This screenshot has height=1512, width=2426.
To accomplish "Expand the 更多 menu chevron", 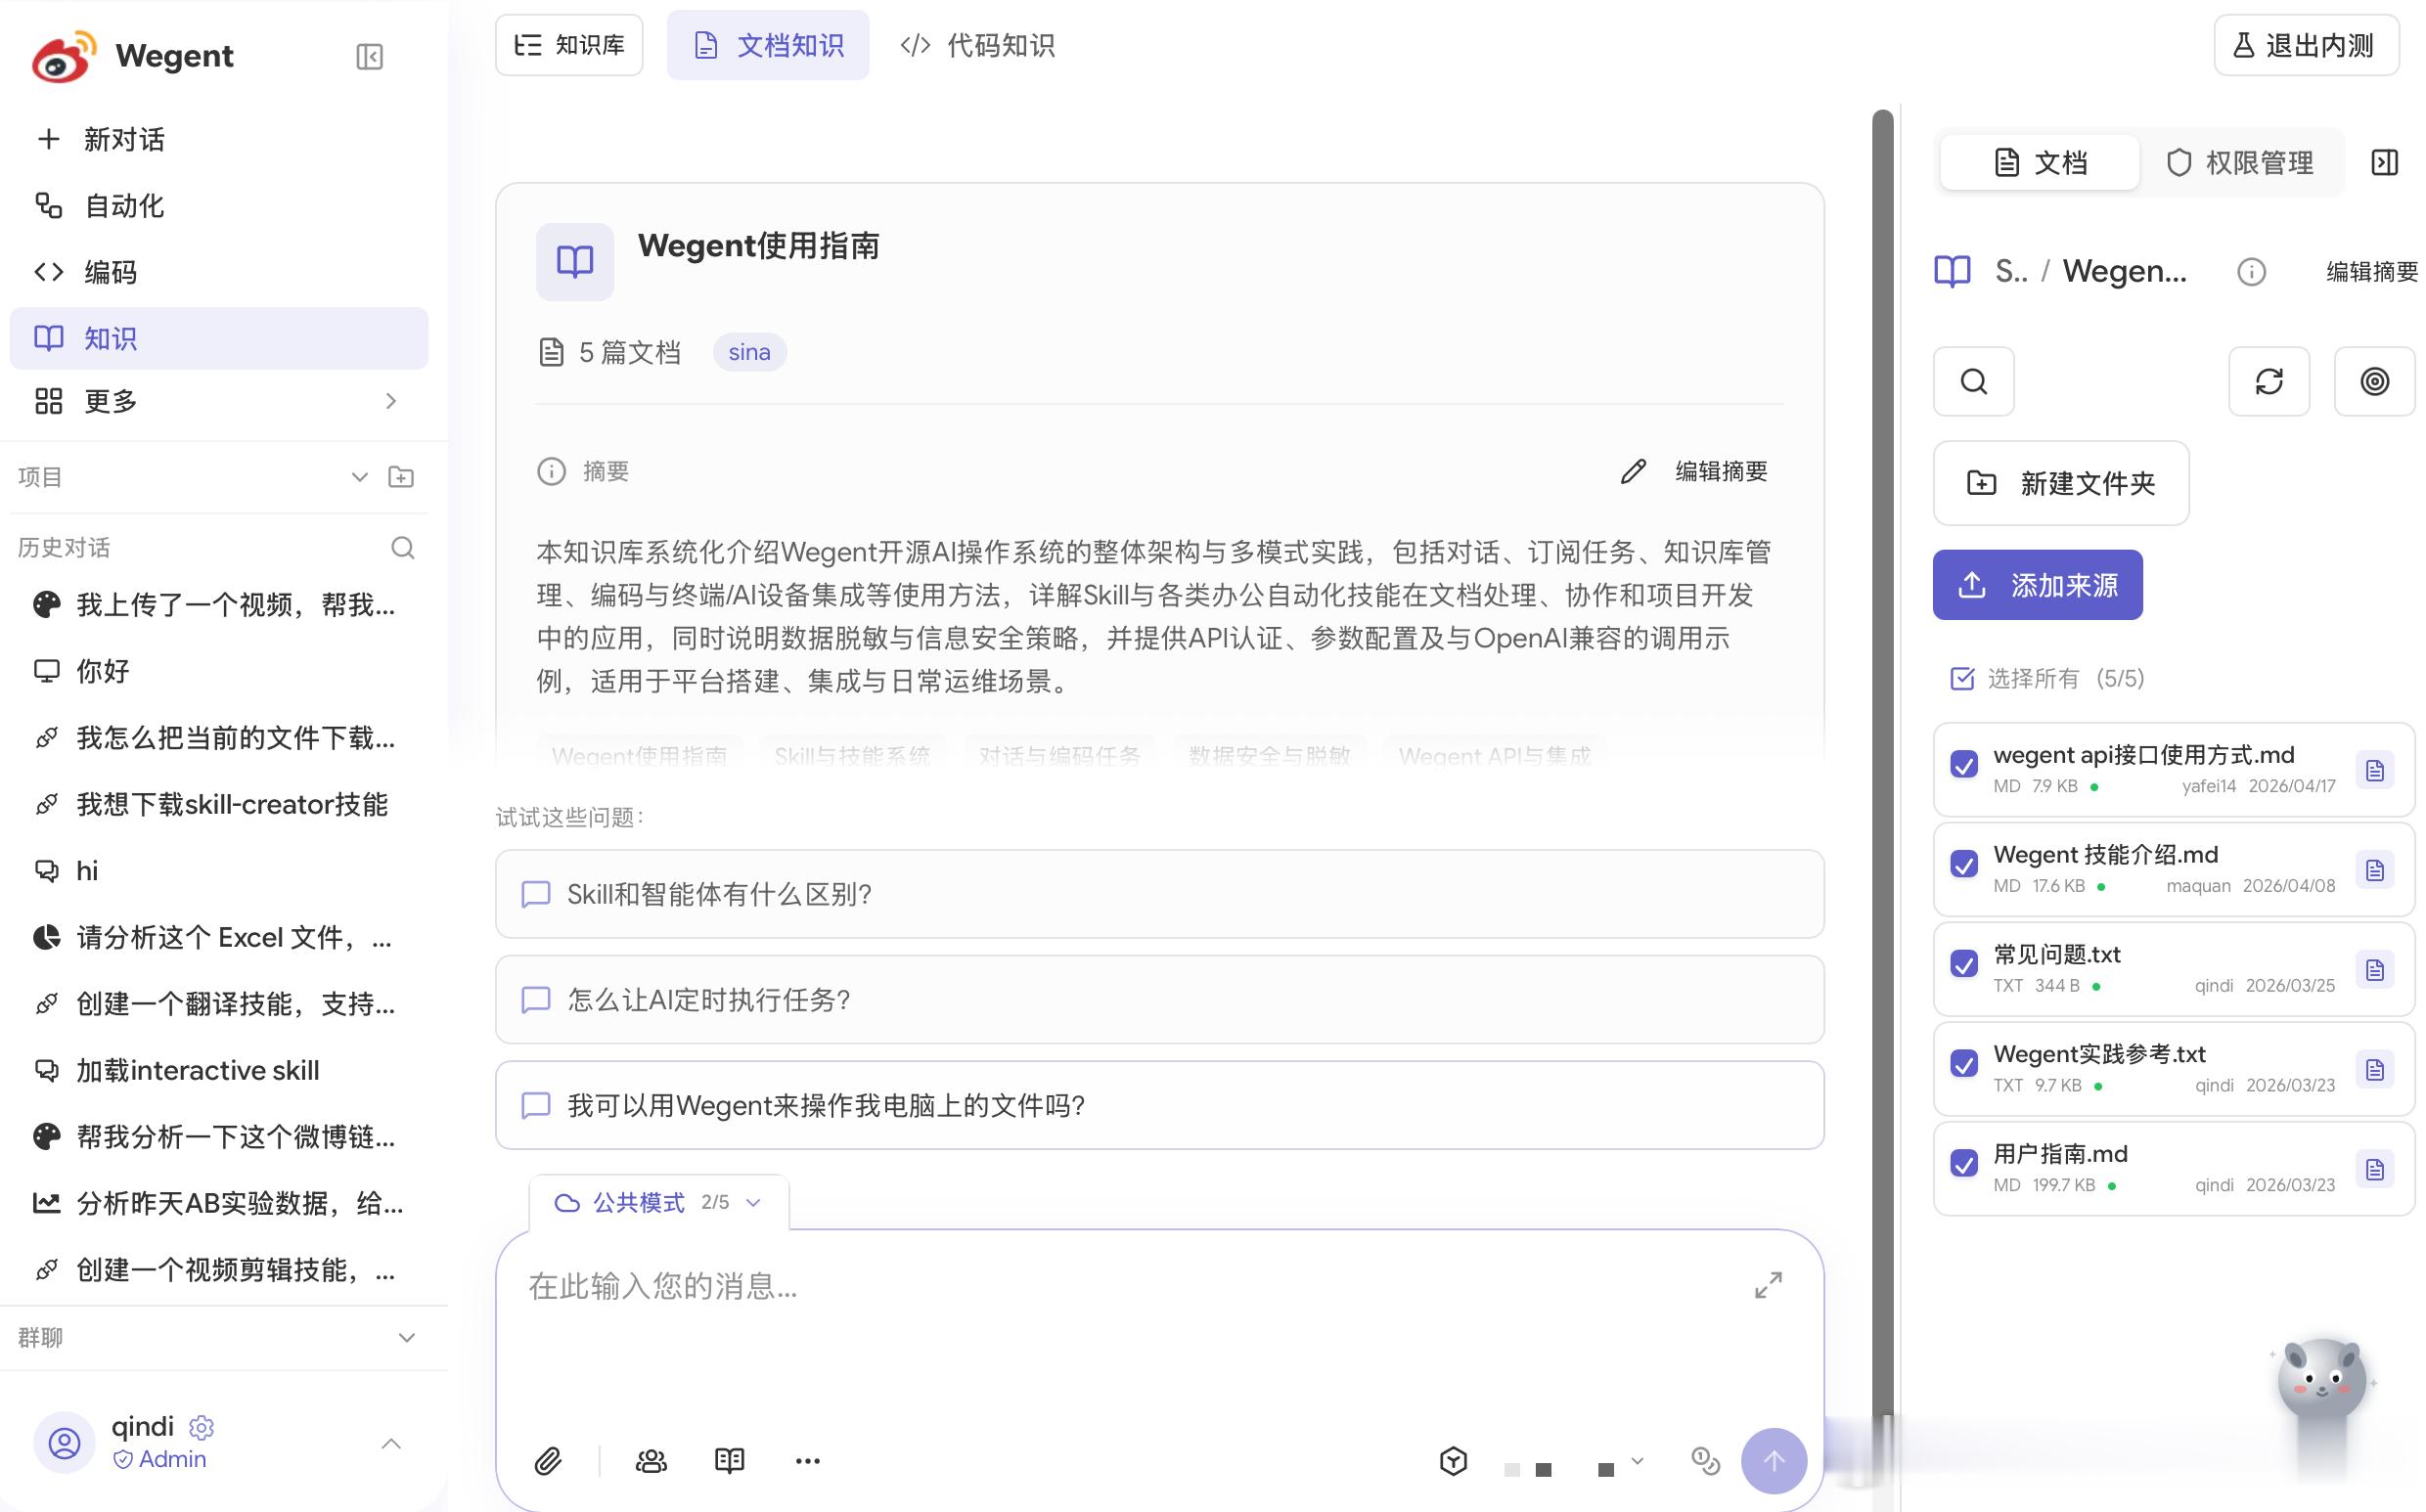I will [x=391, y=401].
